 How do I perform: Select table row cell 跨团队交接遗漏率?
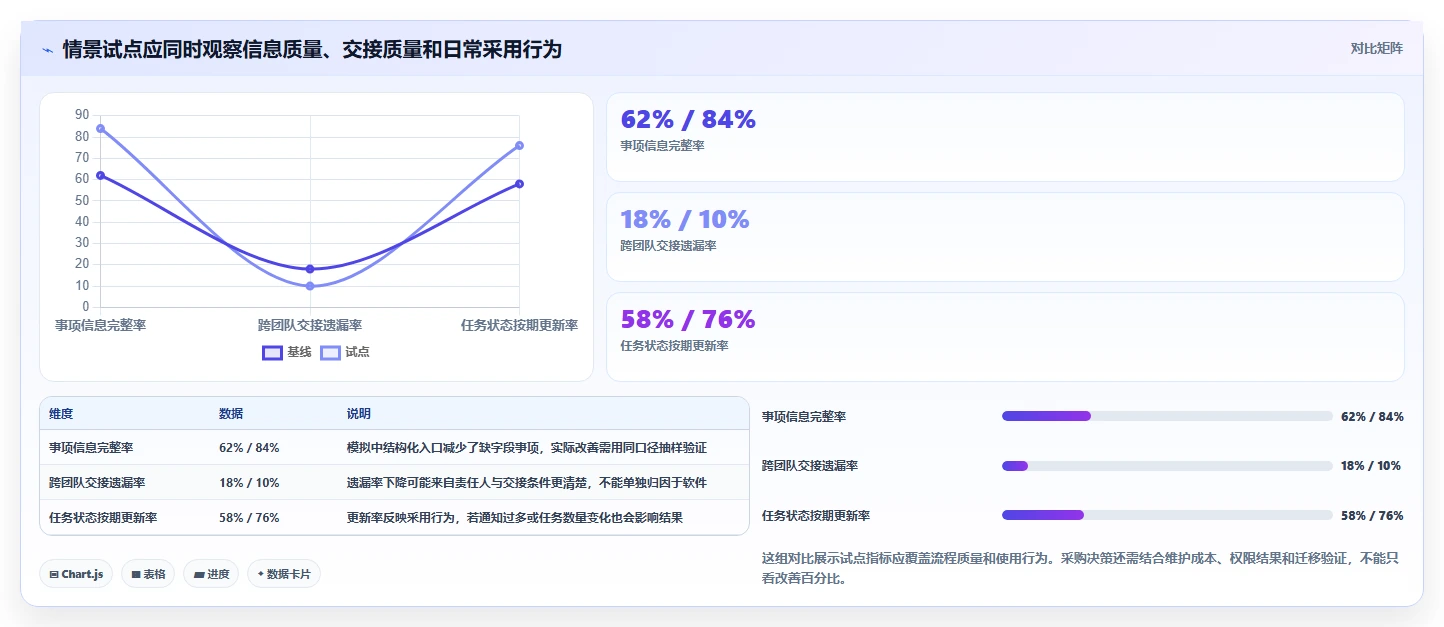coord(97,483)
